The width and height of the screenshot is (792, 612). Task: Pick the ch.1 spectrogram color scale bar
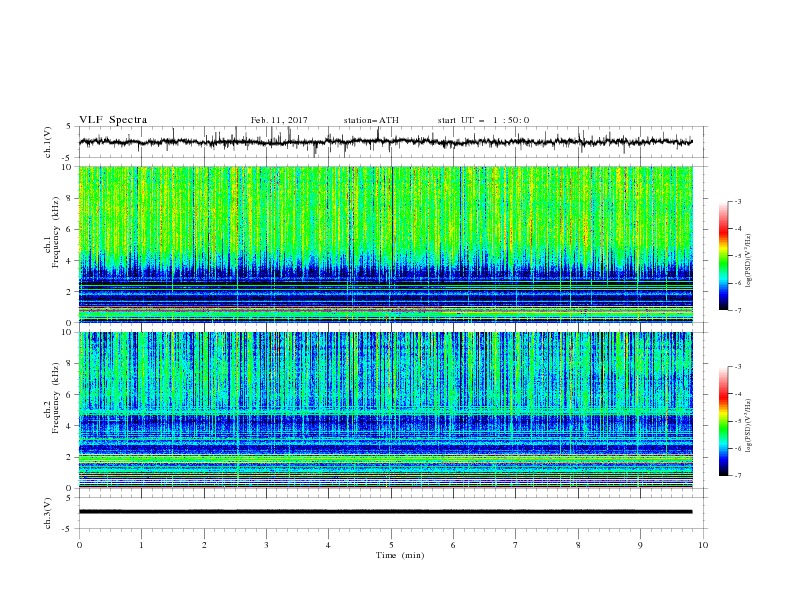tap(723, 256)
